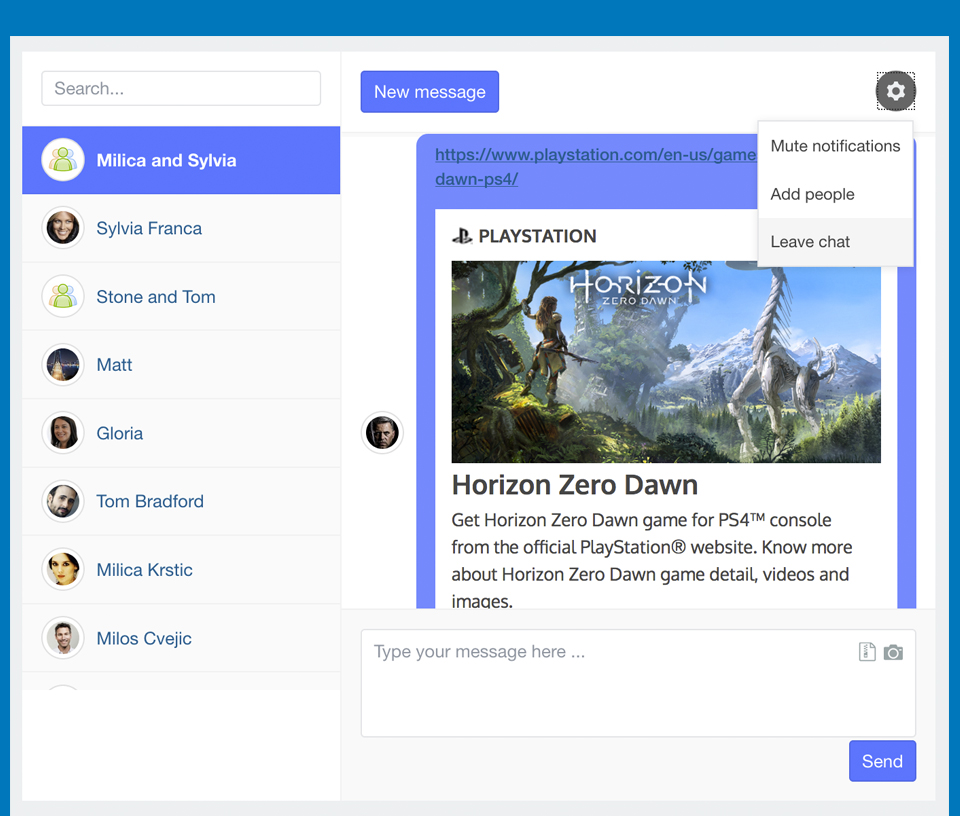Click Milica Krstic's avatar photo
Image resolution: width=960 pixels, height=816 pixels.
coord(62,569)
